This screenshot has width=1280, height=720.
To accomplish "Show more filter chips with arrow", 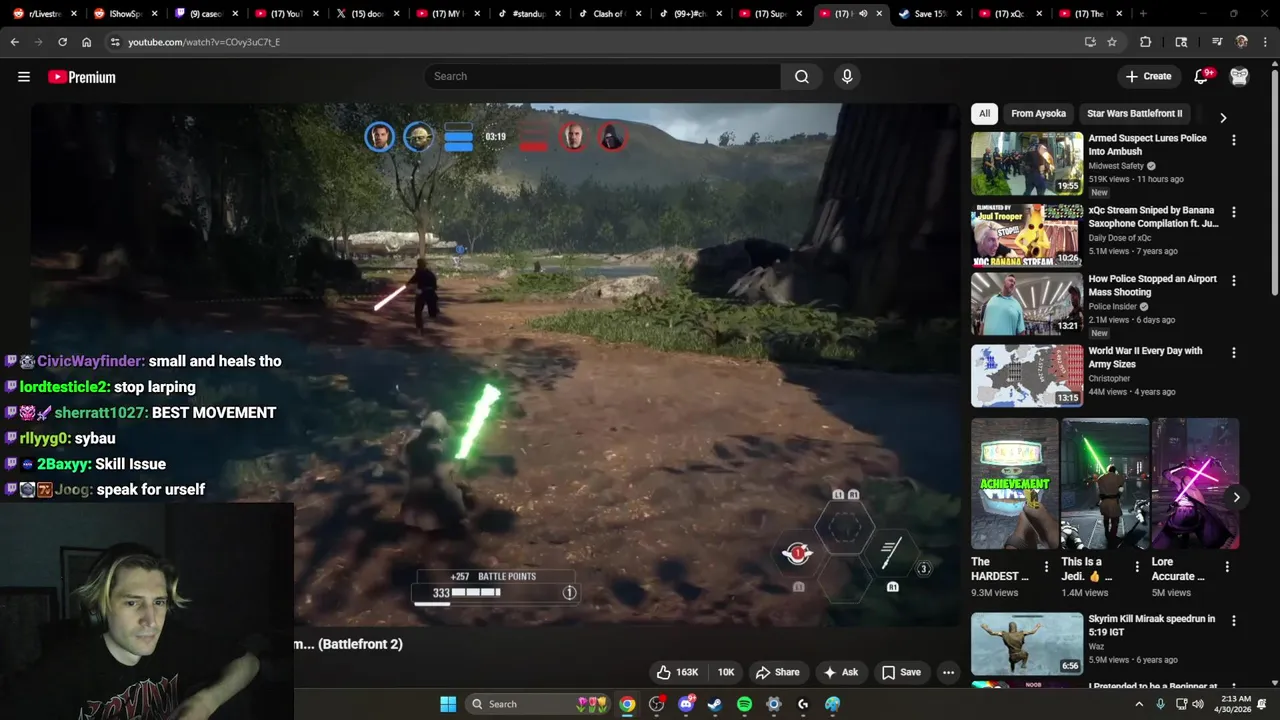I will coord(1223,117).
